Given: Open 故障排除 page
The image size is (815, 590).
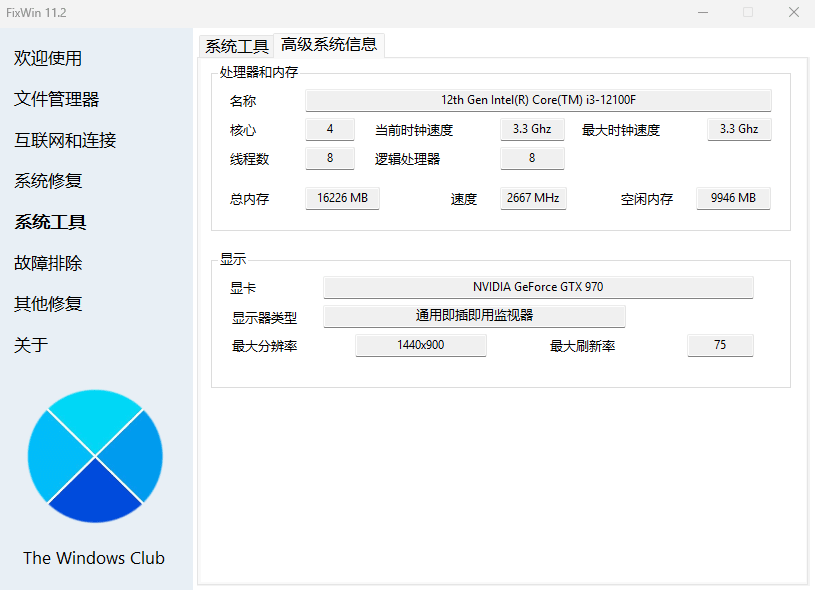Looking at the screenshot, I should (x=48, y=263).
